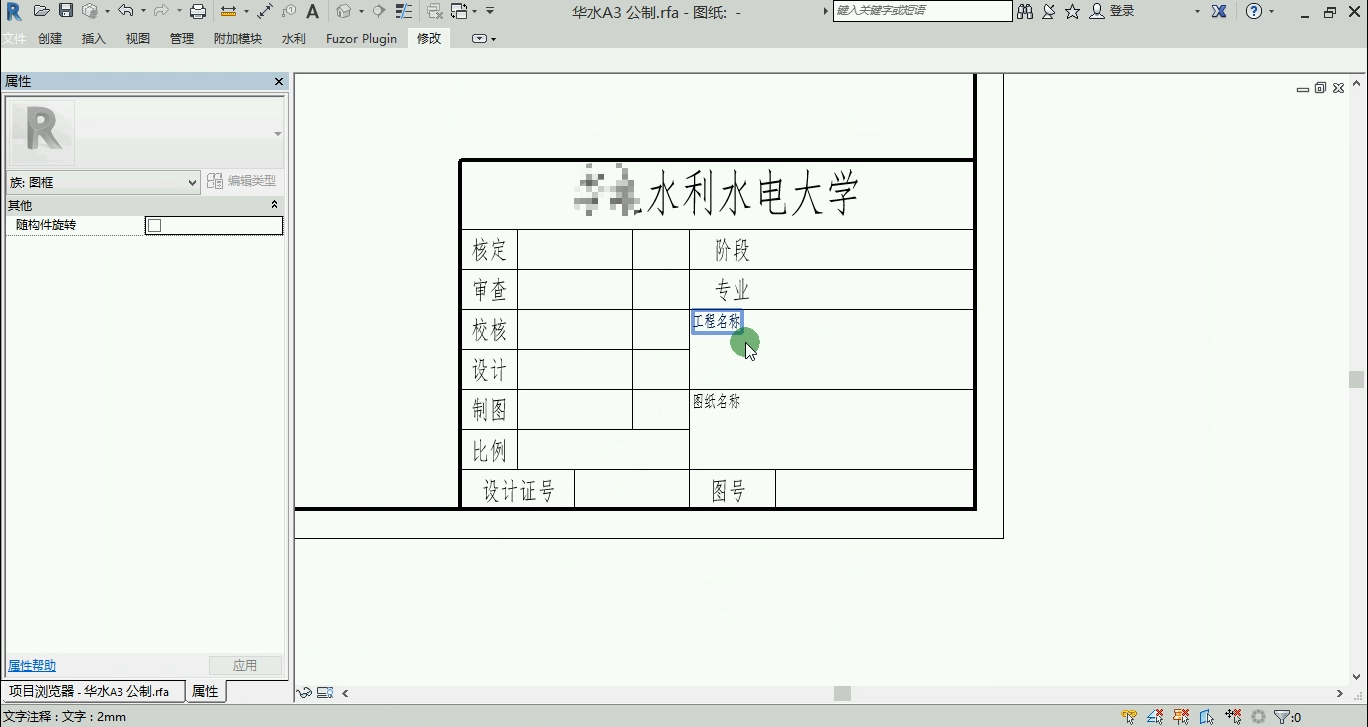This screenshot has height=727, width=1368.
Task: Open the 管理 ribbon tab
Action: (182, 39)
